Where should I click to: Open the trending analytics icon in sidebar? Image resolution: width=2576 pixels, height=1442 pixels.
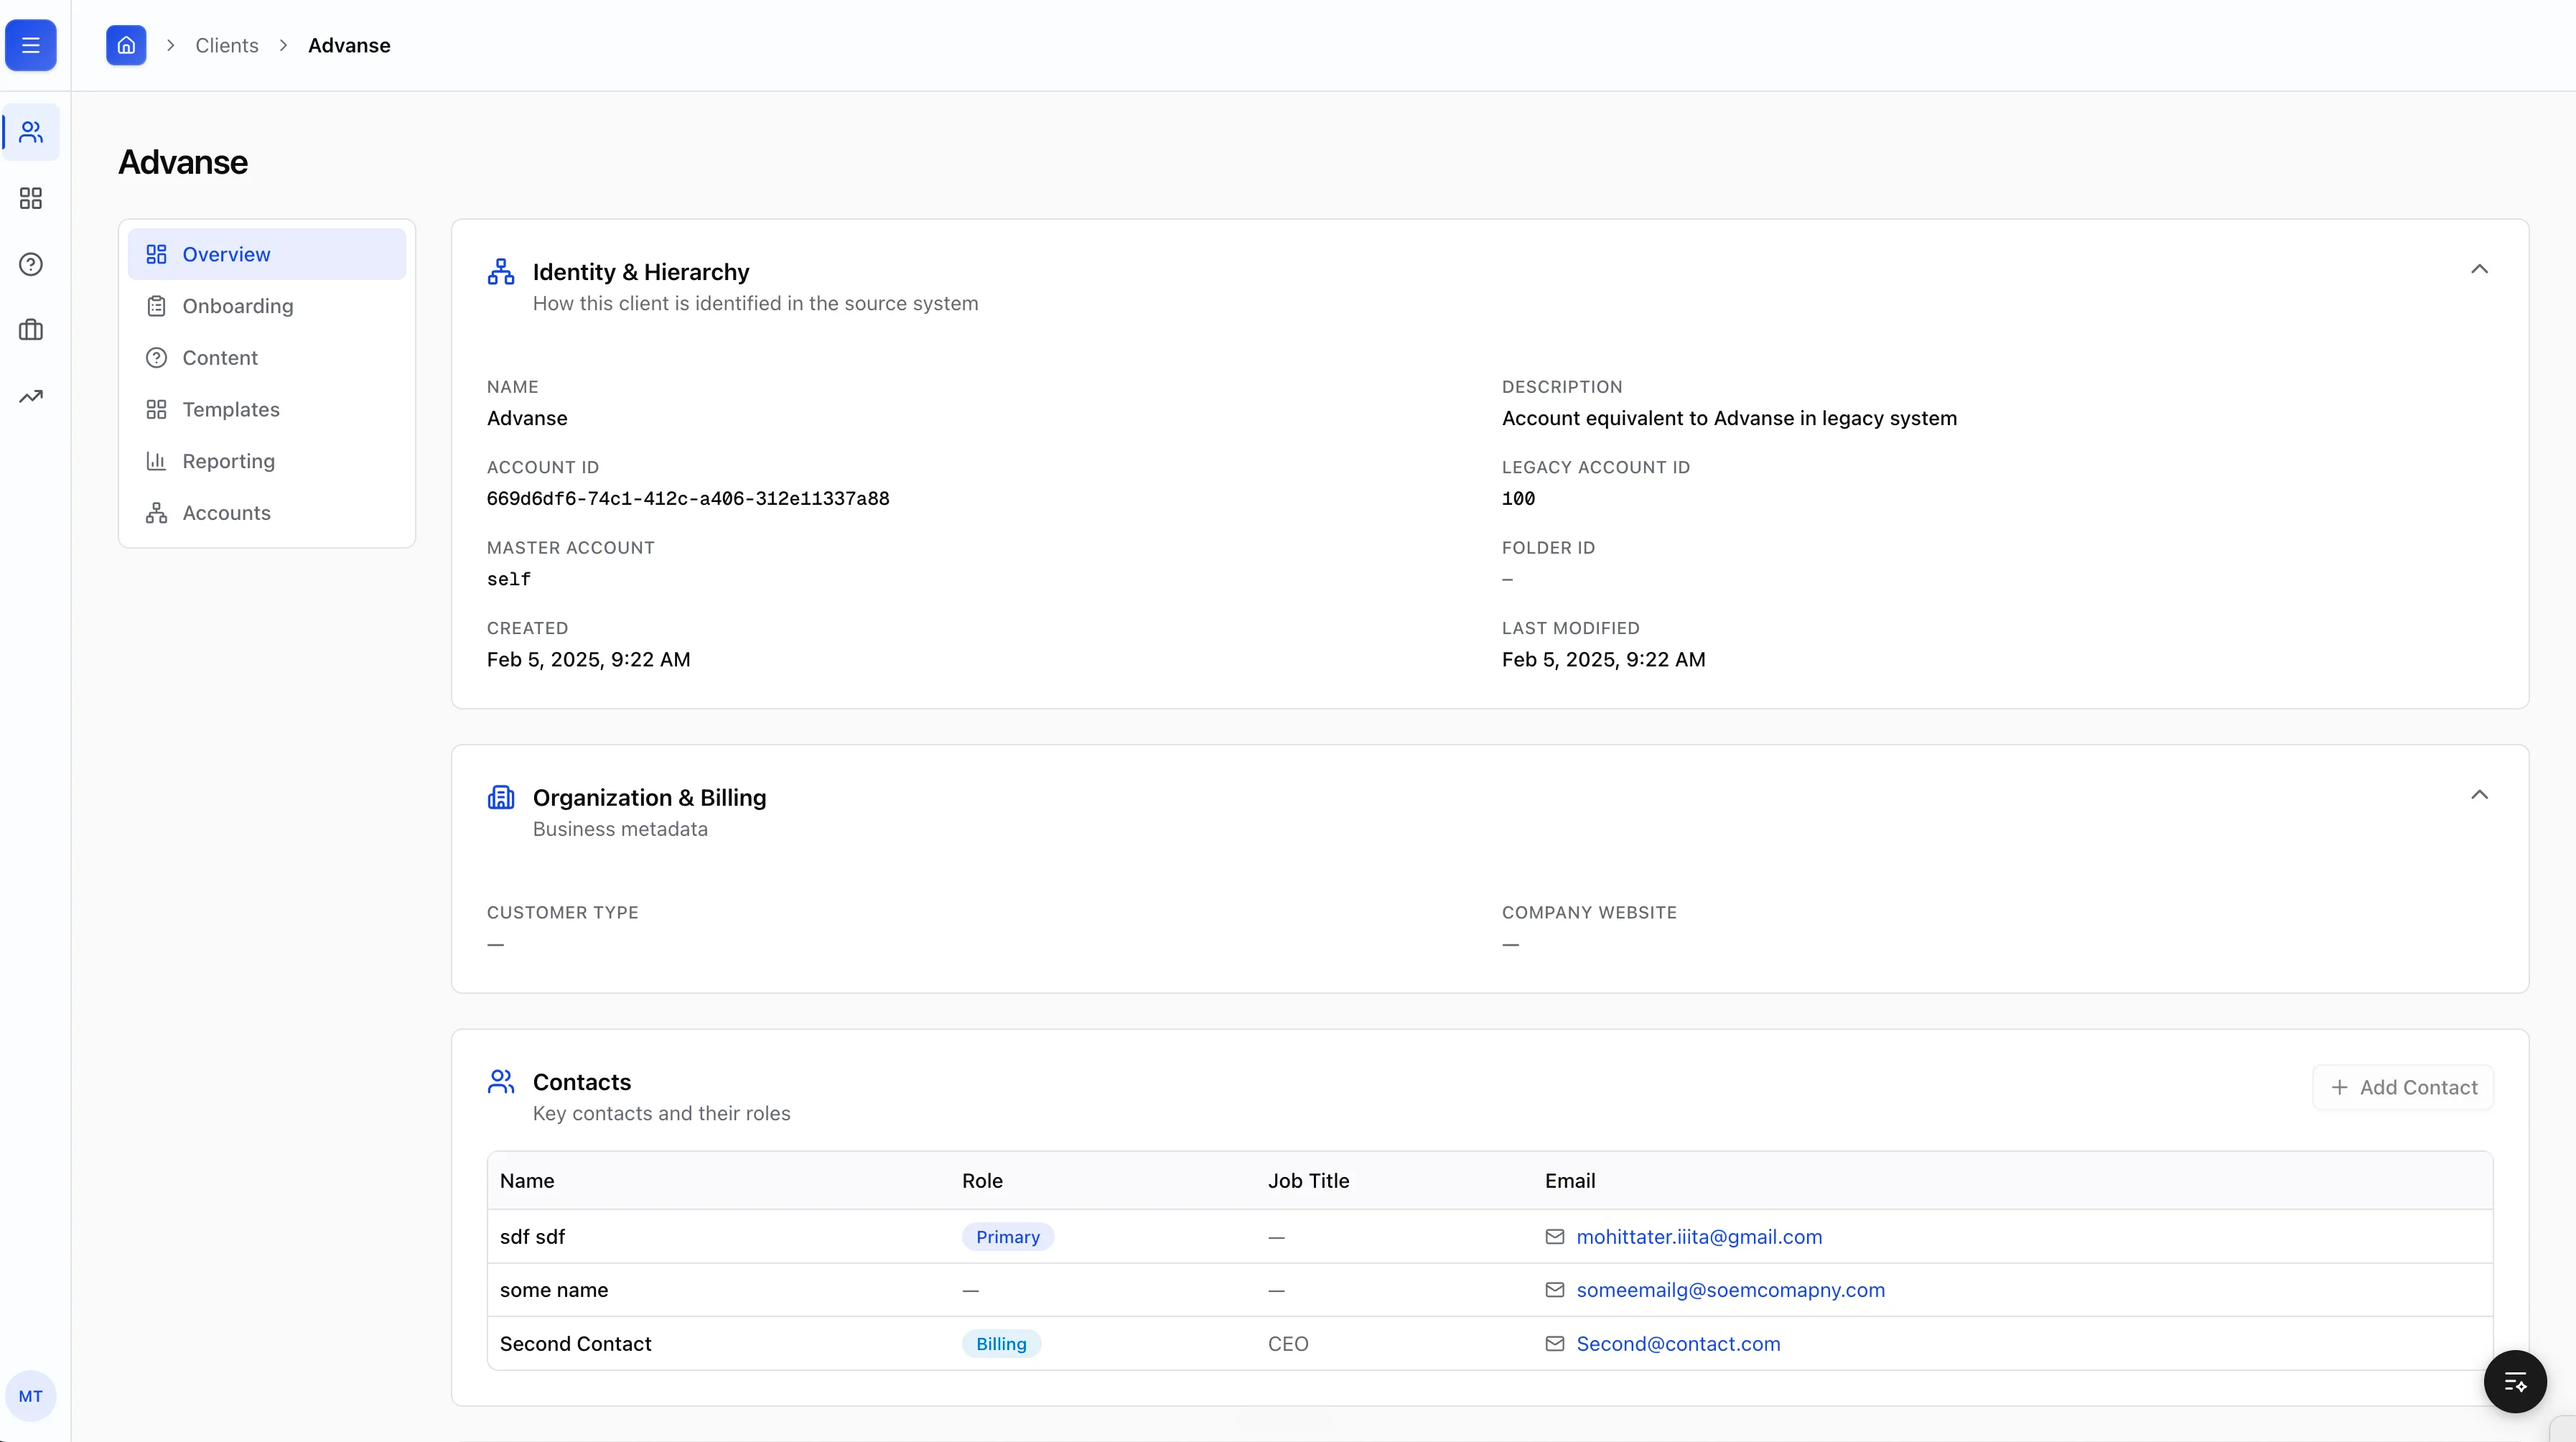click(x=31, y=396)
